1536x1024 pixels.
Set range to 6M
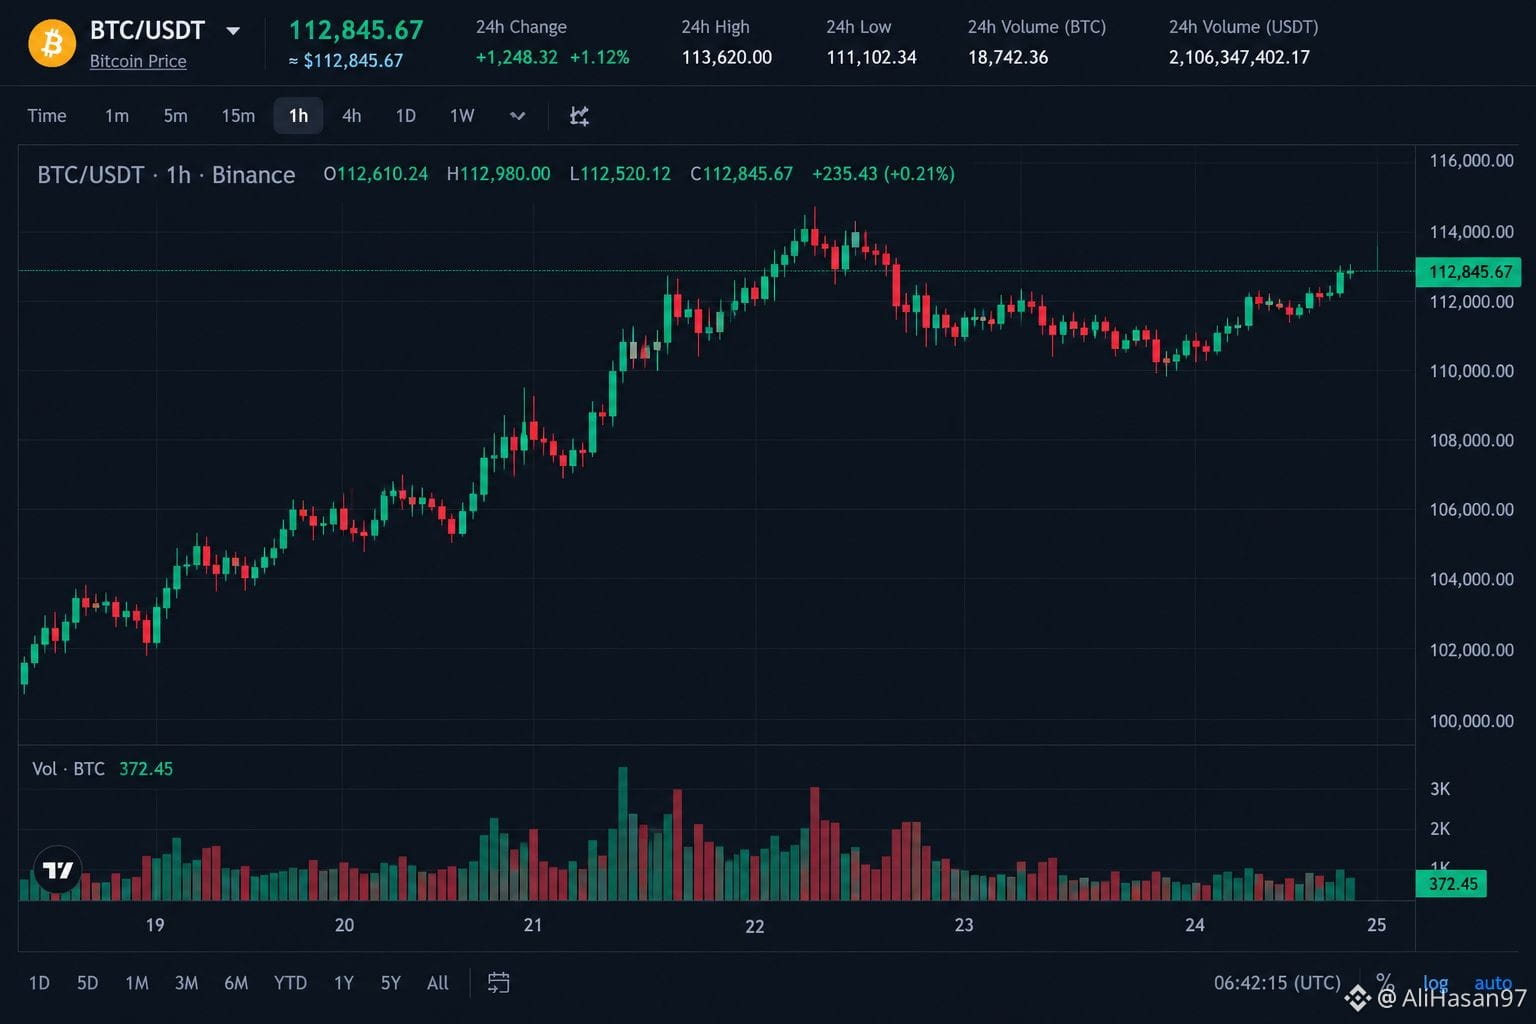[236, 983]
